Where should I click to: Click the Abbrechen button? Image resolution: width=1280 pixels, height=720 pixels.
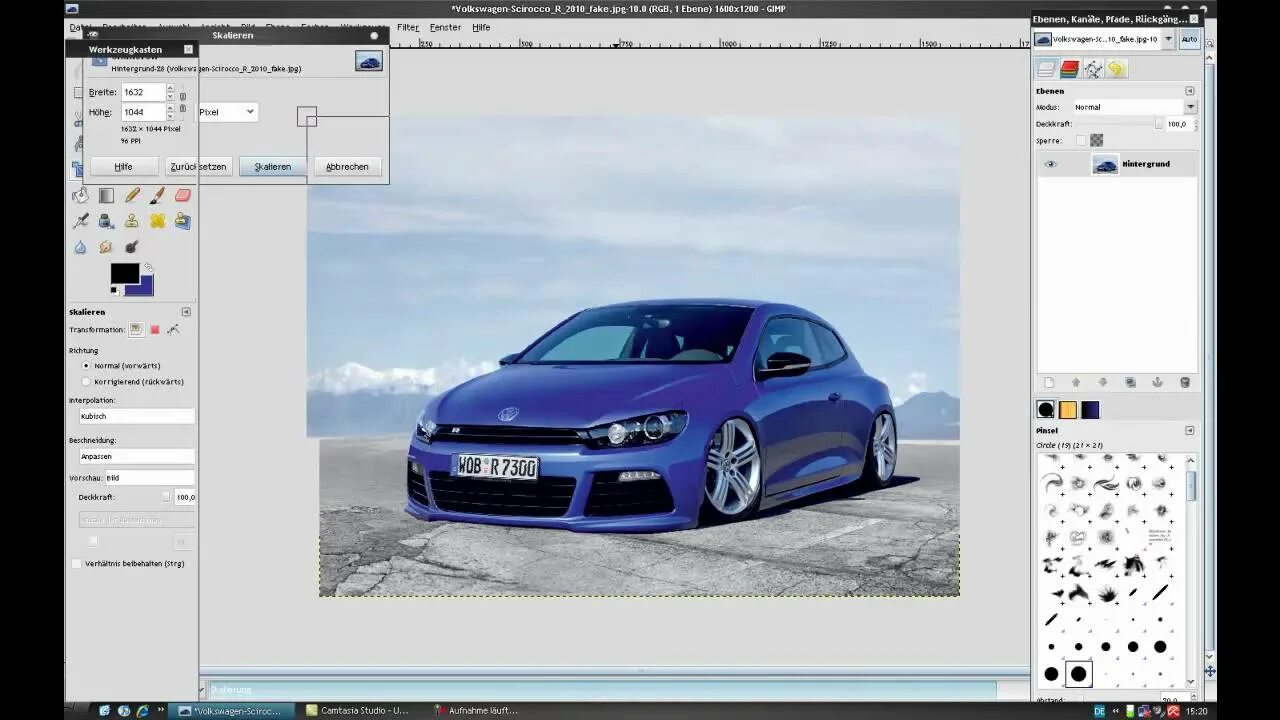click(x=347, y=167)
